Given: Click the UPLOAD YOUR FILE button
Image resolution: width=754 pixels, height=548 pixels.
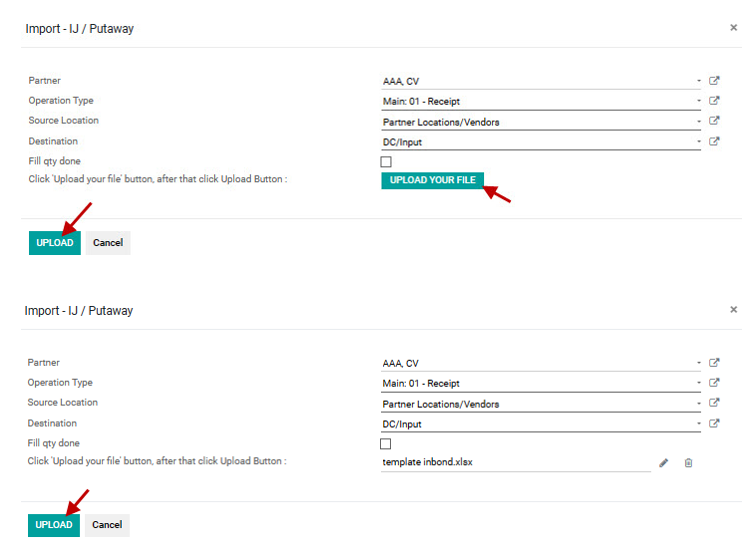Looking at the screenshot, I should tap(432, 180).
